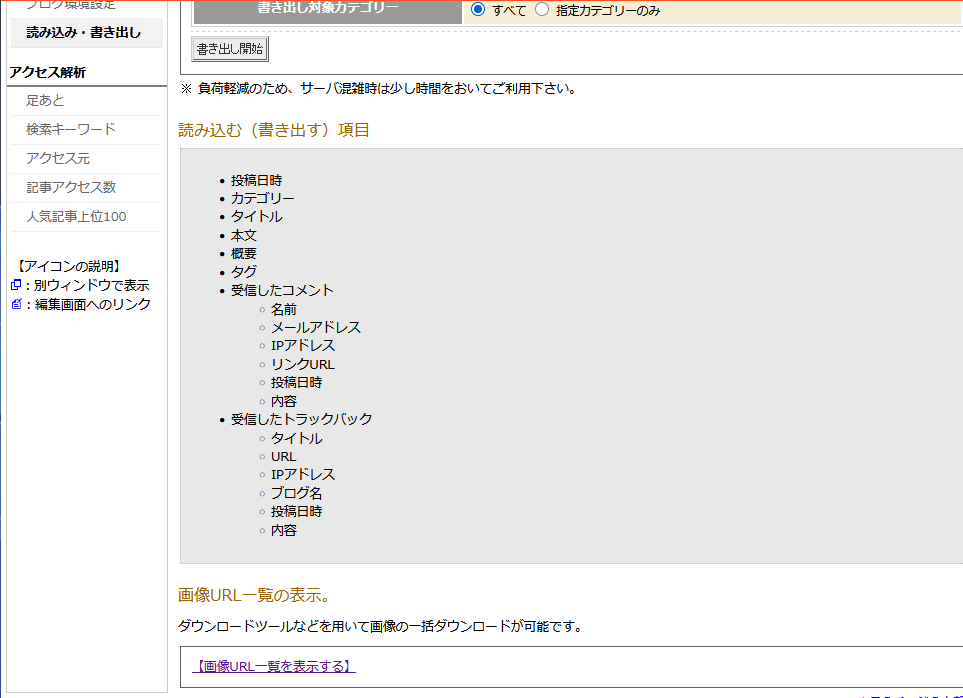
Task: Open アクセス元 in the sidebar
Action: tap(58, 158)
